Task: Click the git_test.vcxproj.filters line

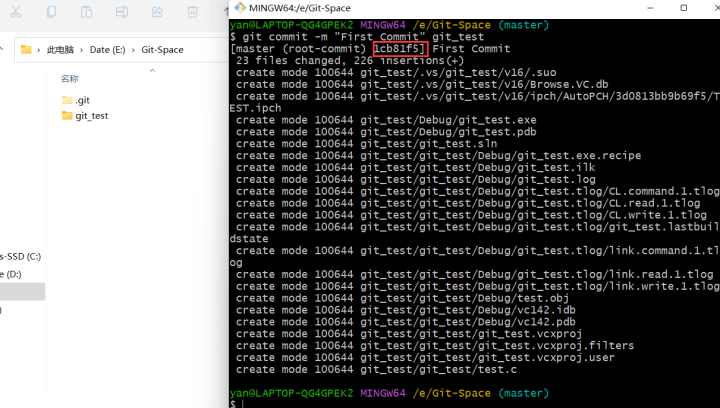Action: pyautogui.click(x=435, y=346)
